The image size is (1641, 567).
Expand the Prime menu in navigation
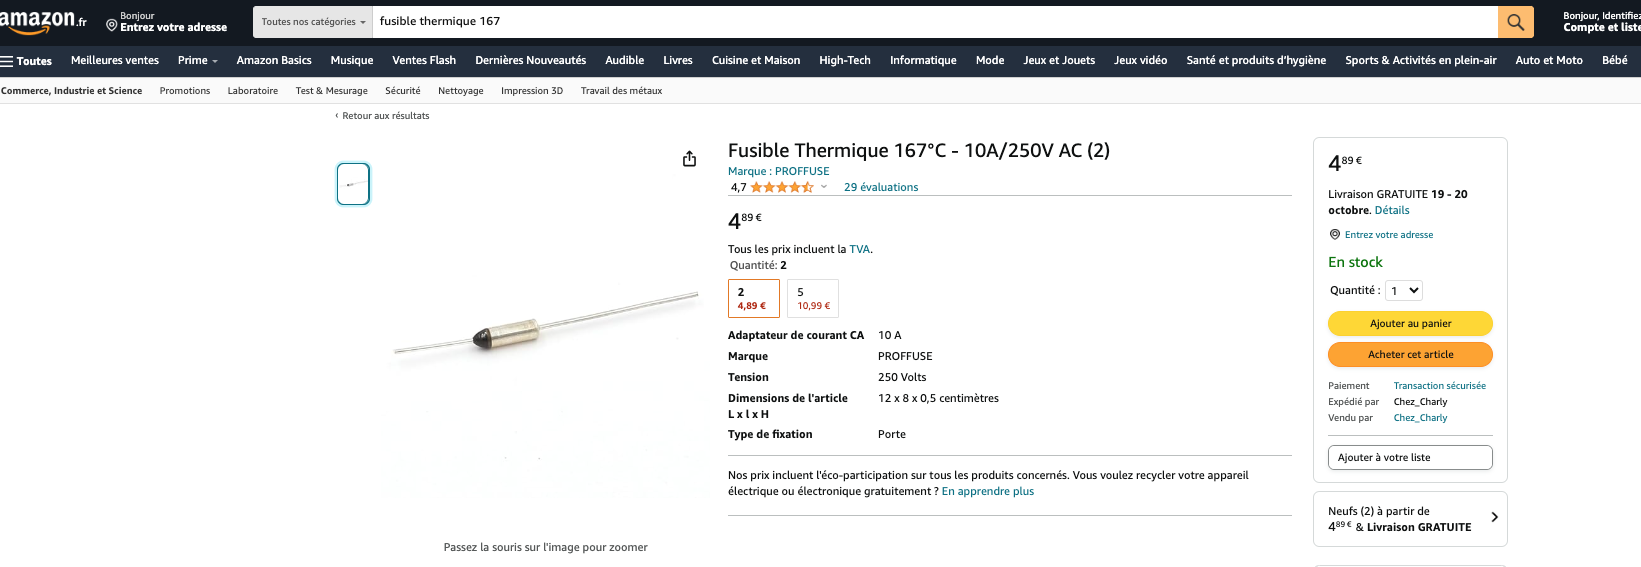pos(197,60)
